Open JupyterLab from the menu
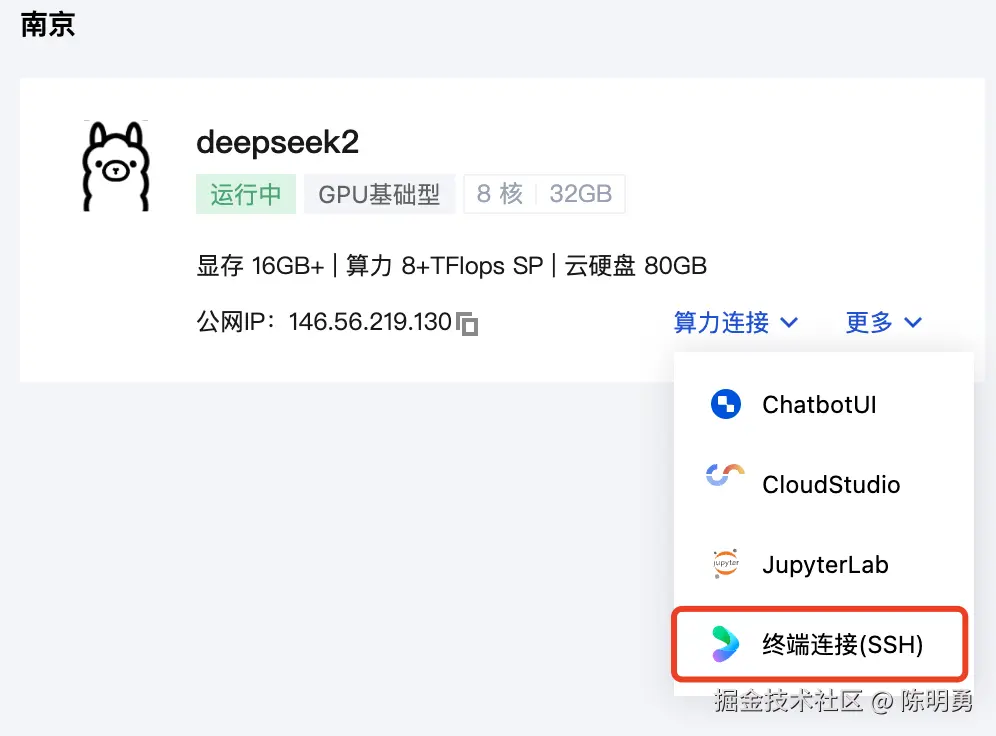Viewport: 996px width, 736px height. [823, 565]
